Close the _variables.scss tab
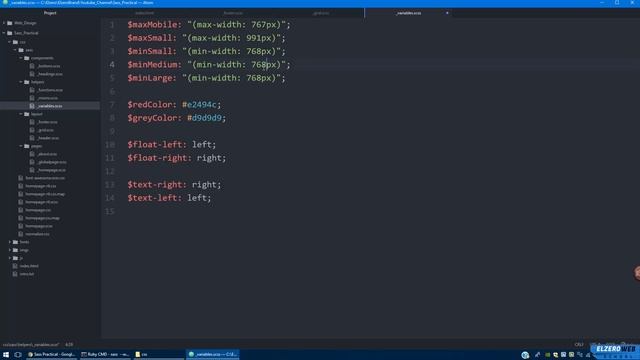Screen dimensions: 640x360 447,13
